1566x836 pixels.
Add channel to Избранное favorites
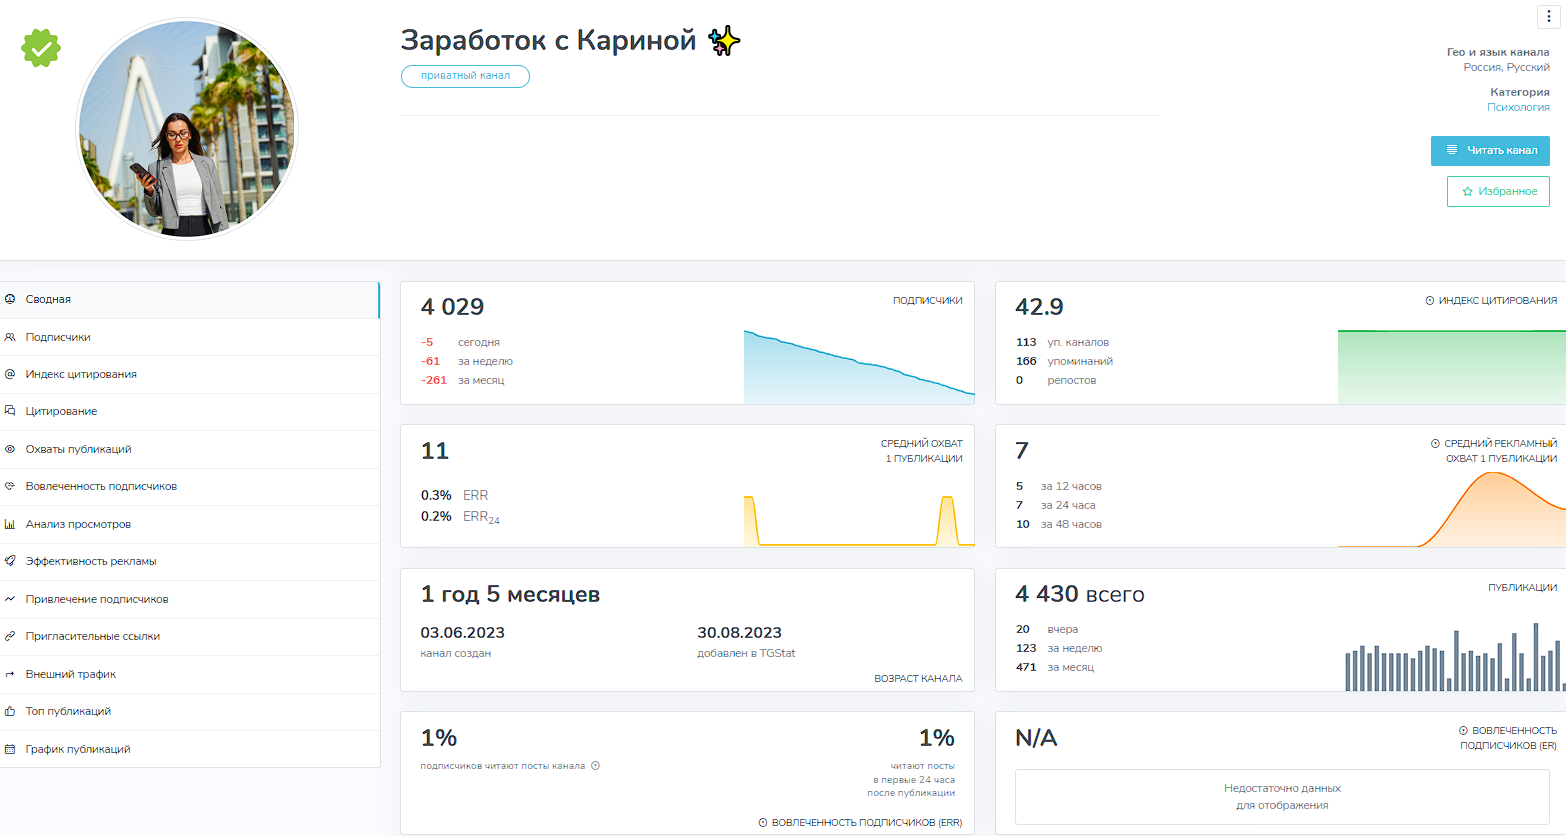tap(1498, 191)
